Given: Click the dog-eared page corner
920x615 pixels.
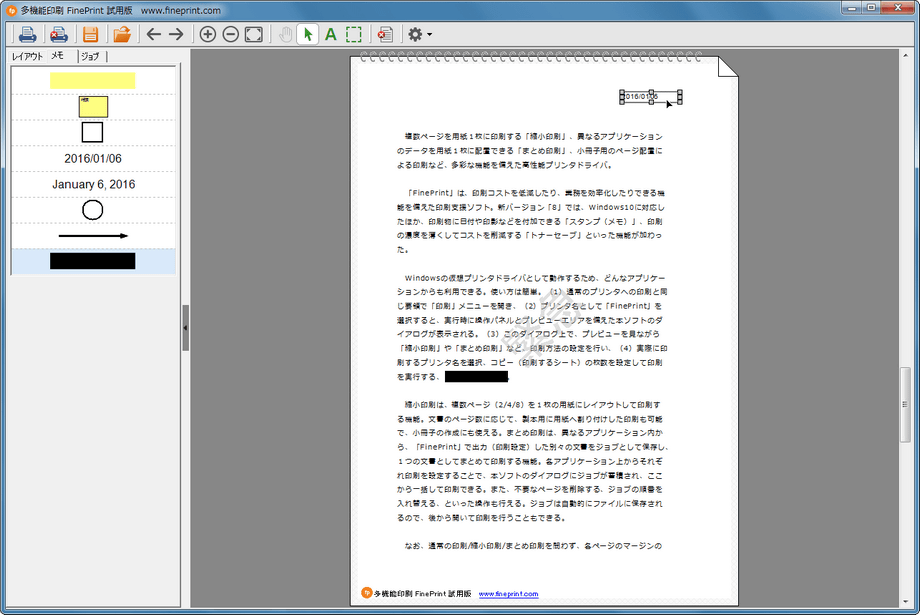Looking at the screenshot, I should pyautogui.click(x=728, y=66).
